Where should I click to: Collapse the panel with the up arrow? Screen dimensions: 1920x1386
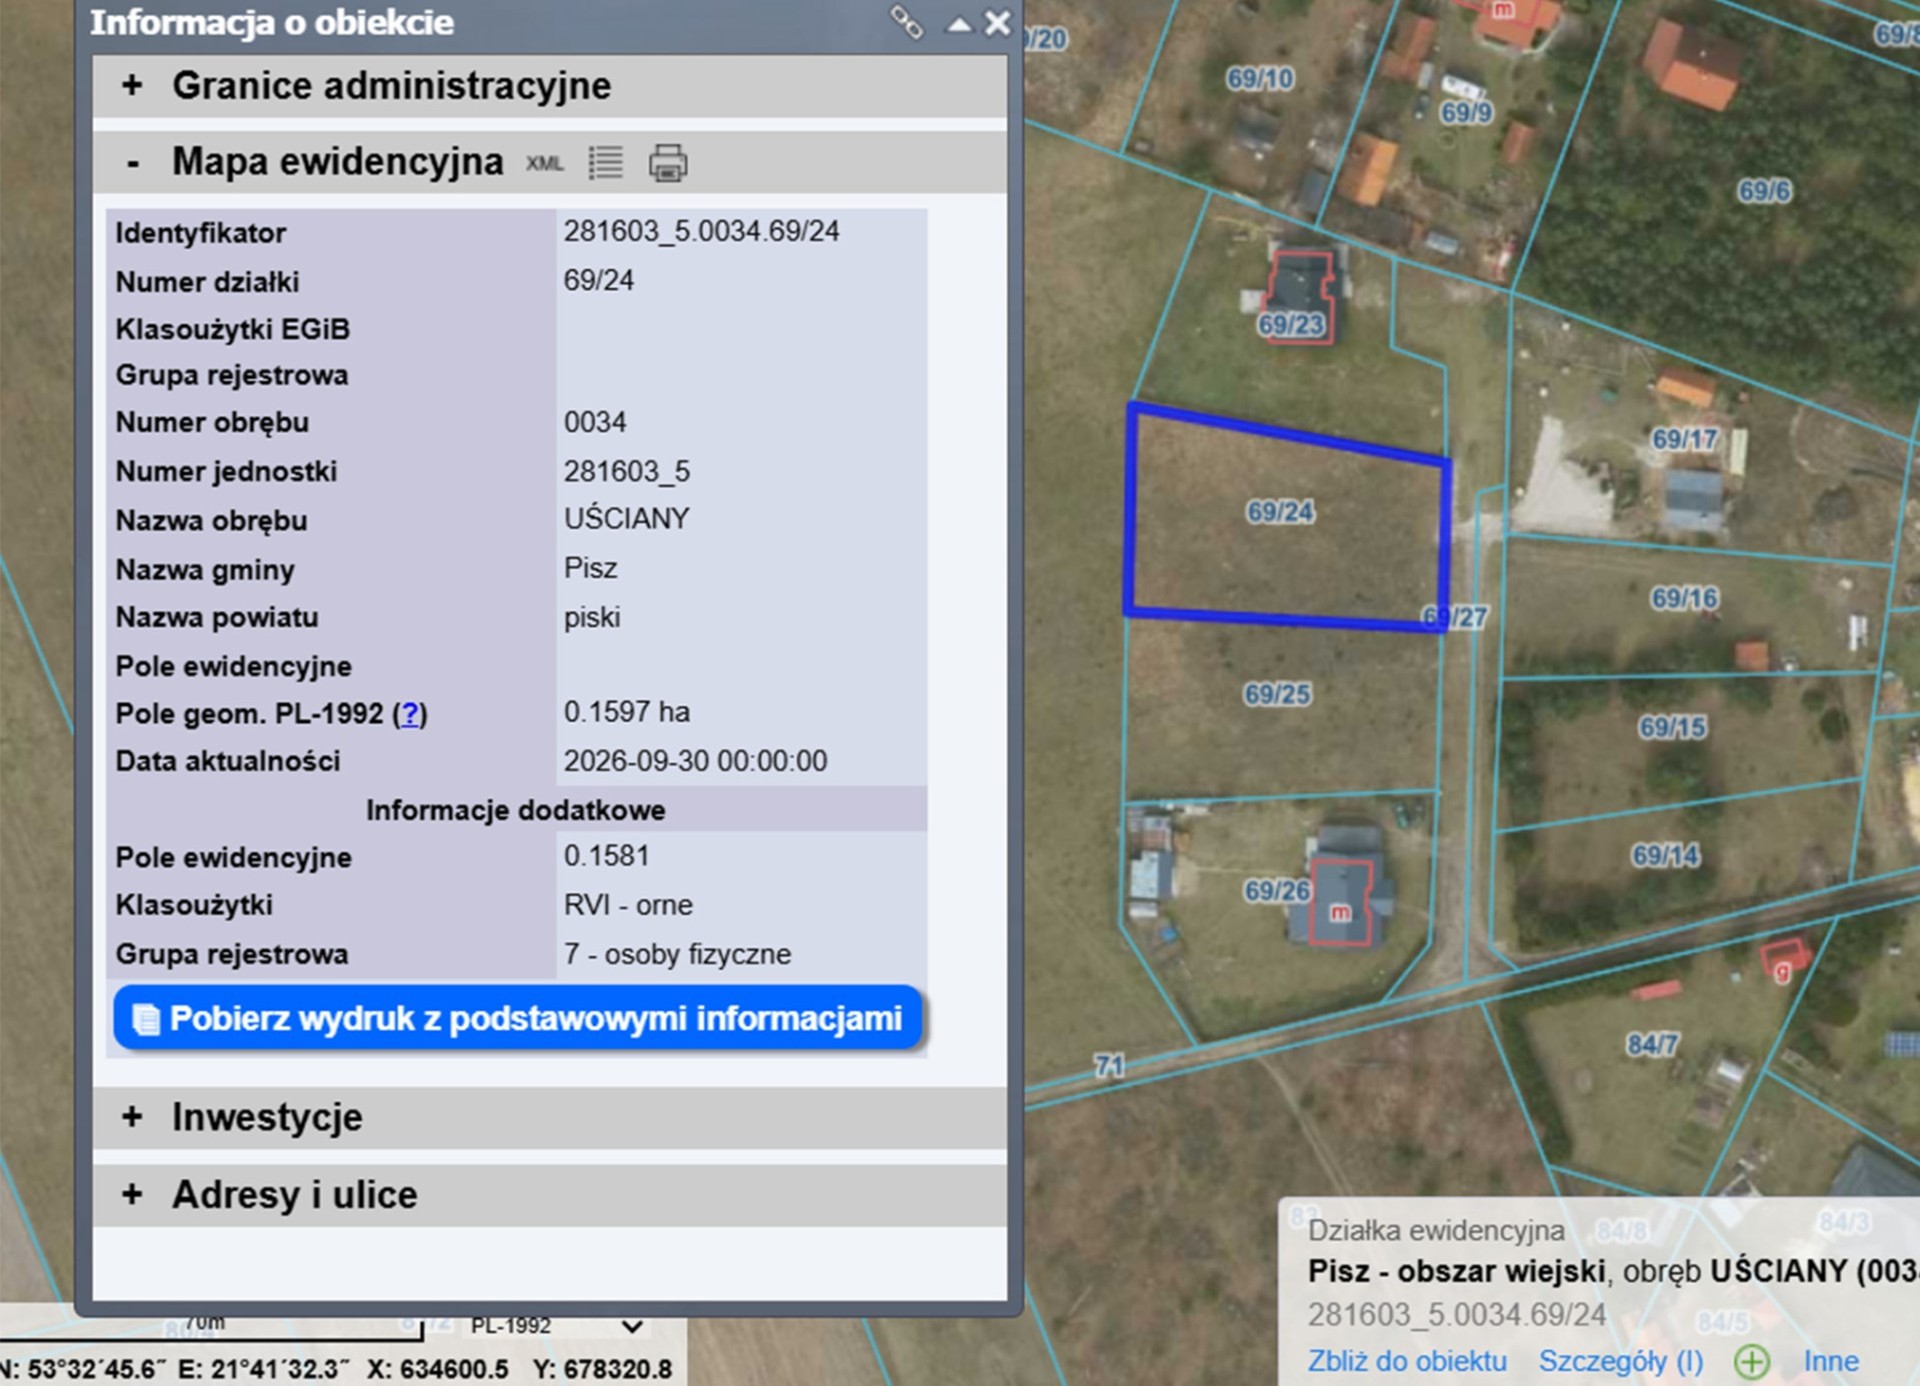(x=958, y=24)
